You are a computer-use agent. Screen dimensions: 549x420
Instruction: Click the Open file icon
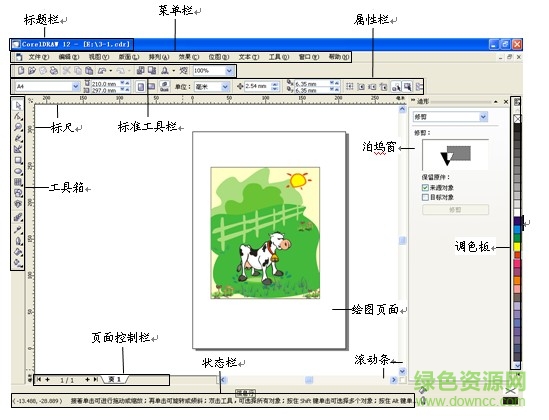click(x=32, y=71)
